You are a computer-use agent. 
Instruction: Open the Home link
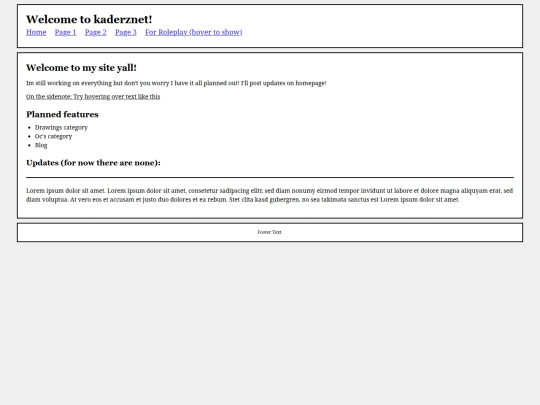[36, 32]
